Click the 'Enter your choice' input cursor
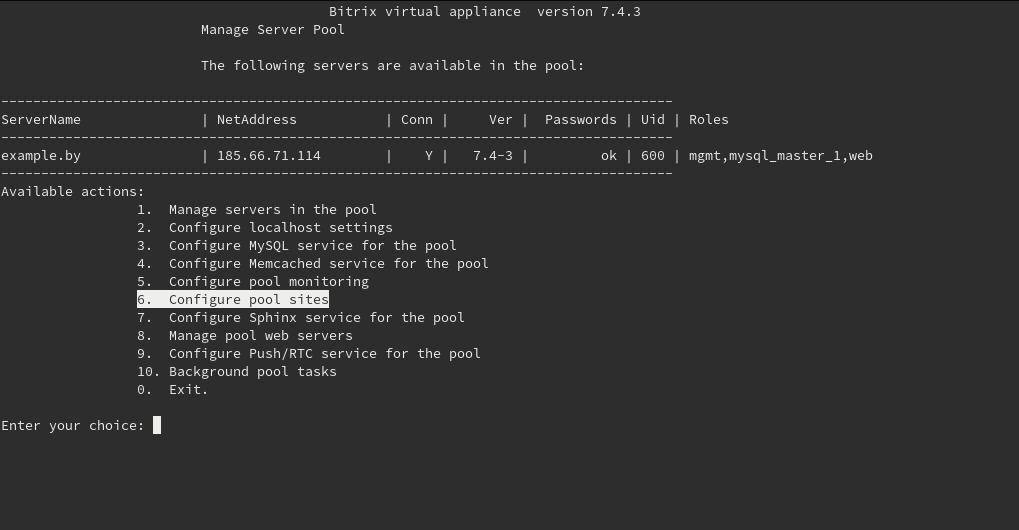The image size is (1019, 530). coord(157,426)
